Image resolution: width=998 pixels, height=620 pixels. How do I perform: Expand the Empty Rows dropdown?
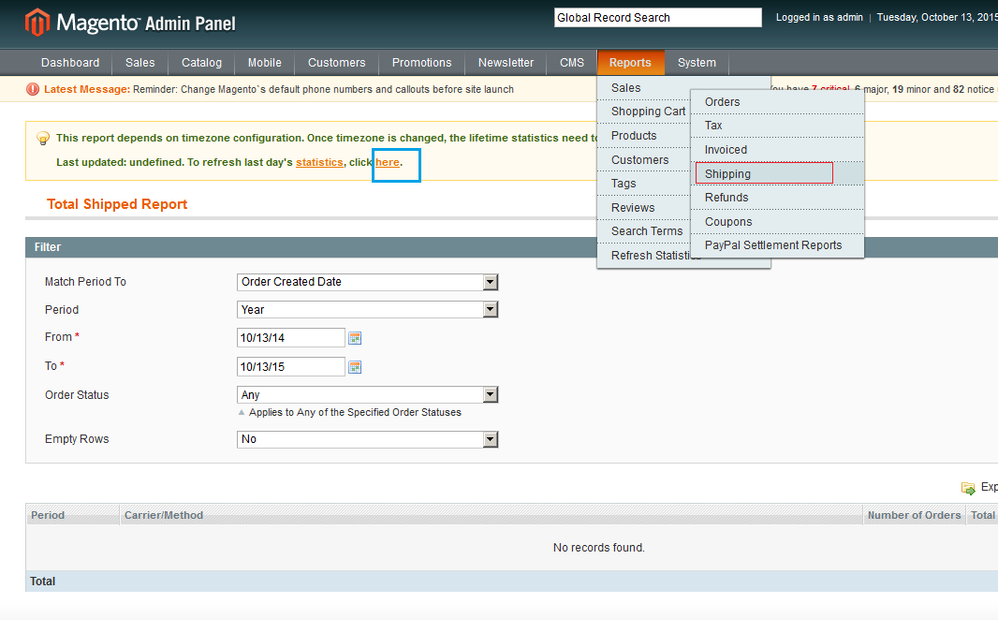(490, 439)
